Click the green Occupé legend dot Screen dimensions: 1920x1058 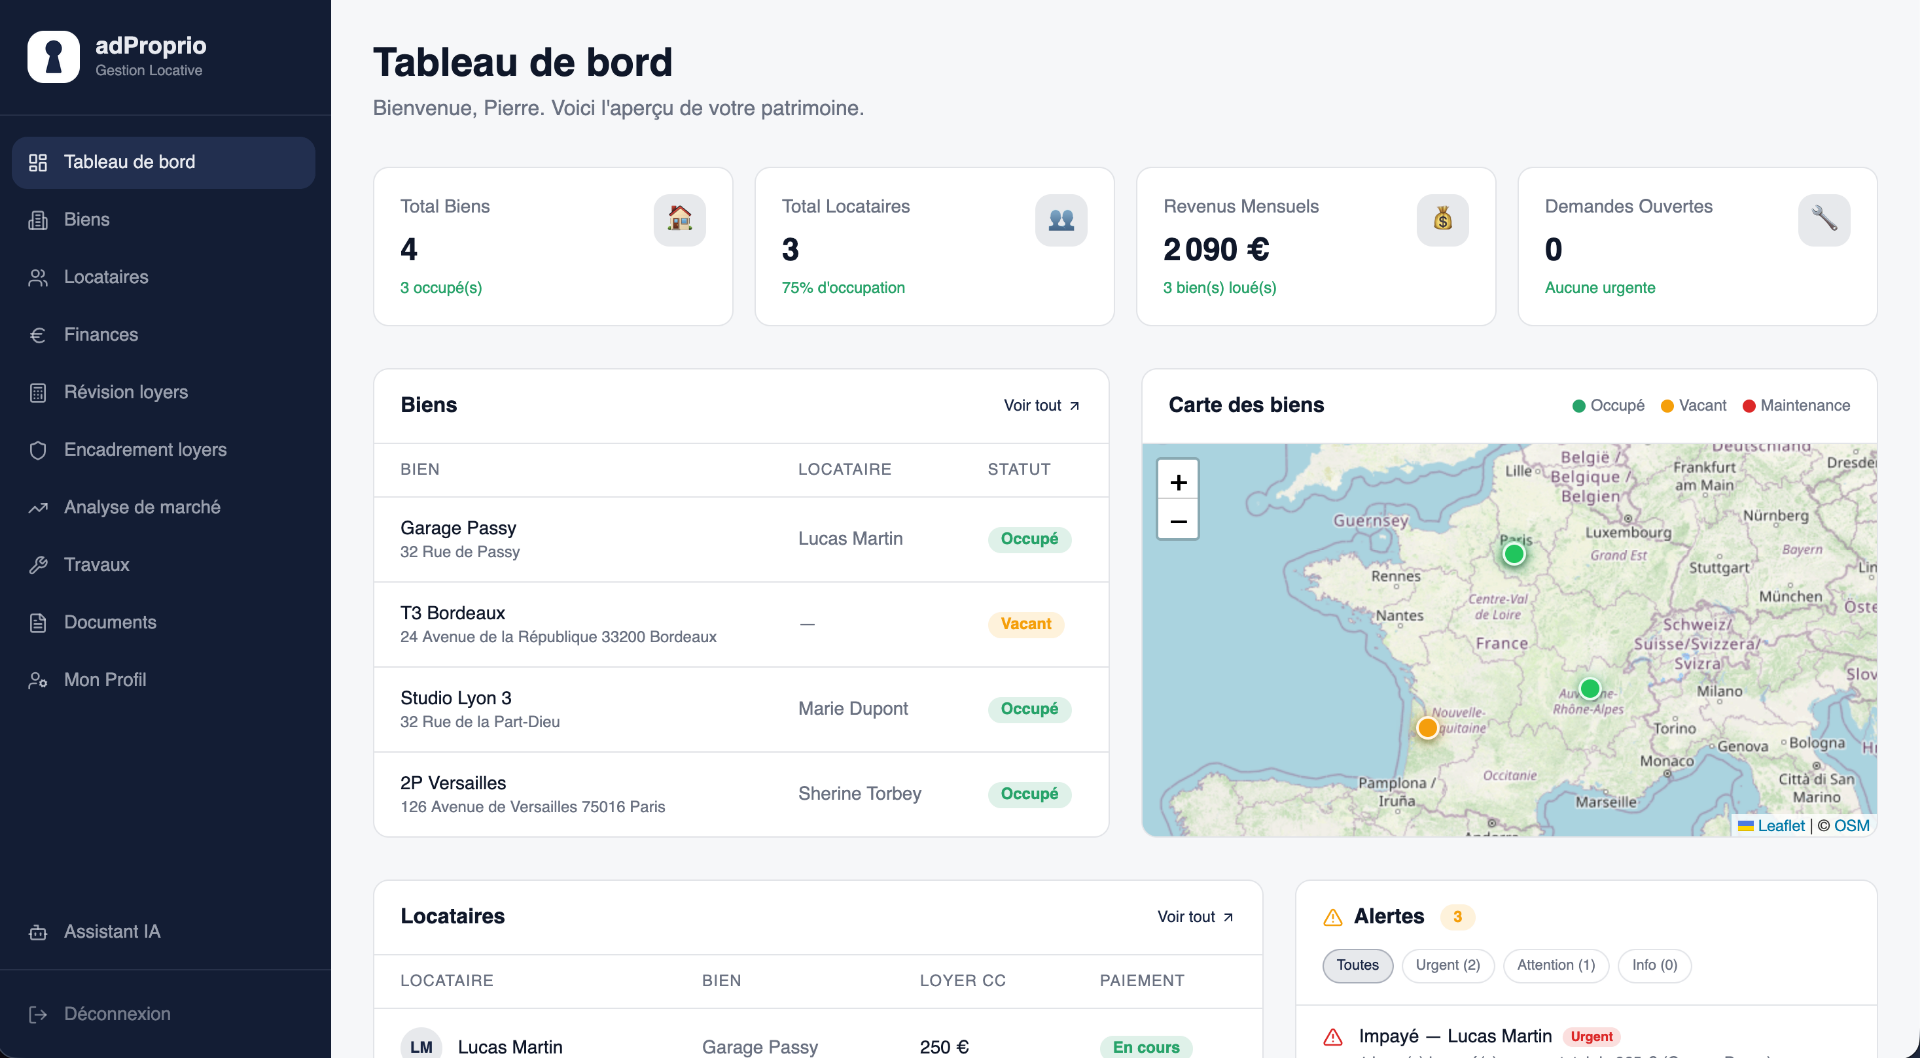(x=1581, y=405)
